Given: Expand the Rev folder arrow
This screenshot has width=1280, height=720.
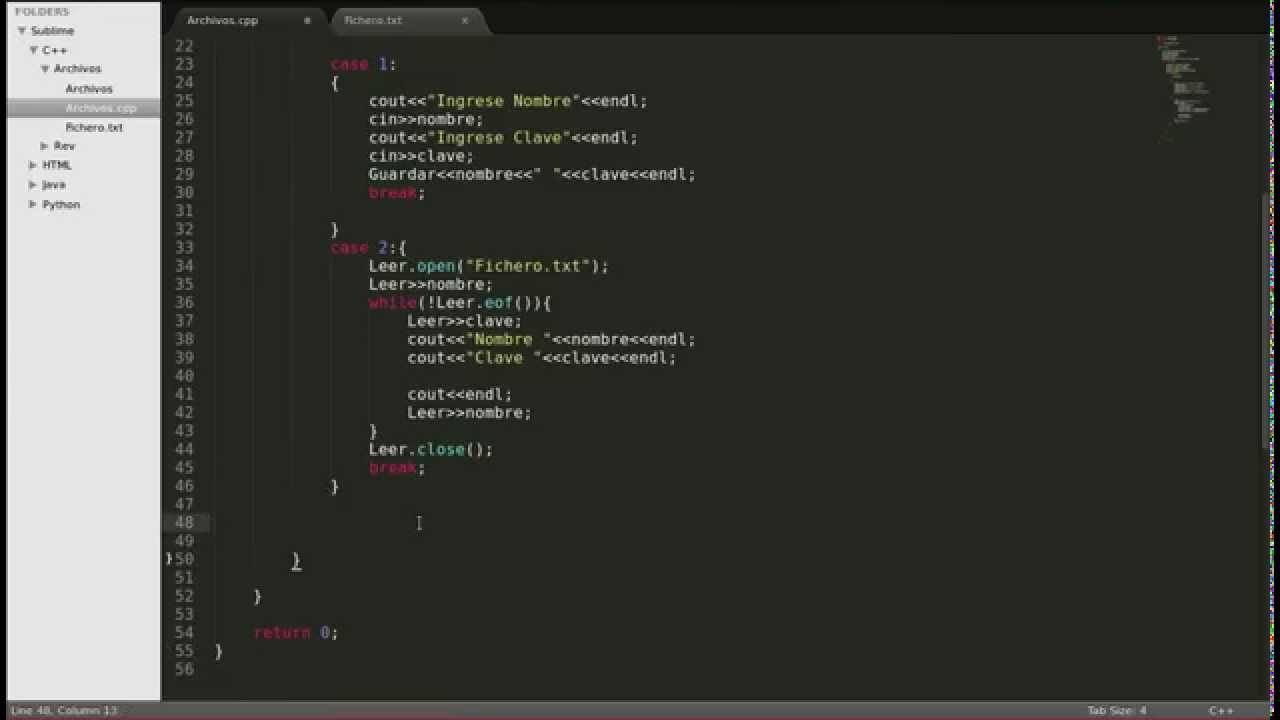Looking at the screenshot, I should (x=44, y=146).
